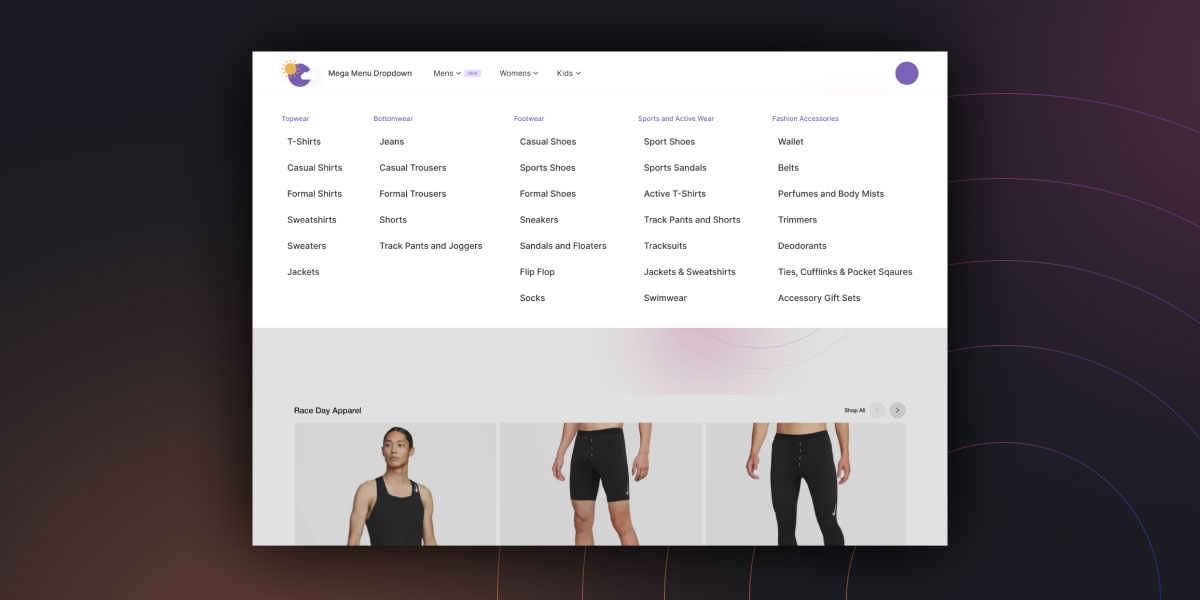Viewport: 1200px width, 600px height.
Task: Choose Sandals and Floaters
Action: [x=563, y=246]
